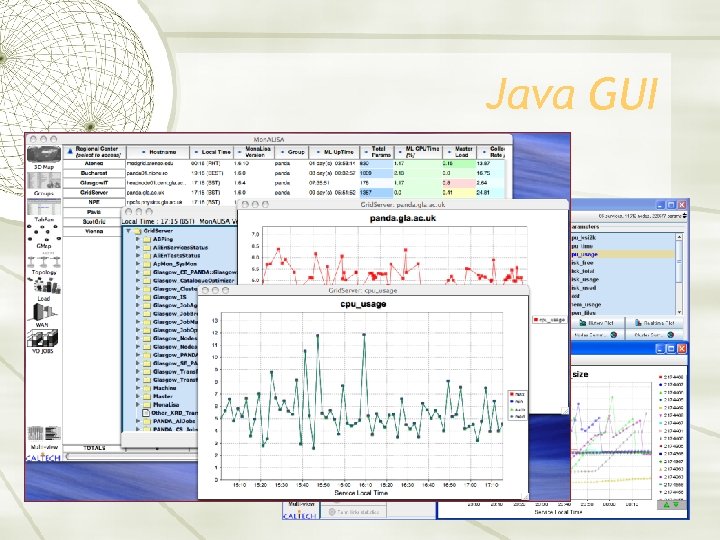The width and height of the screenshot is (720, 540).
Task: Expand the PANDA_AIJobs node
Action: pyautogui.click(x=138, y=421)
